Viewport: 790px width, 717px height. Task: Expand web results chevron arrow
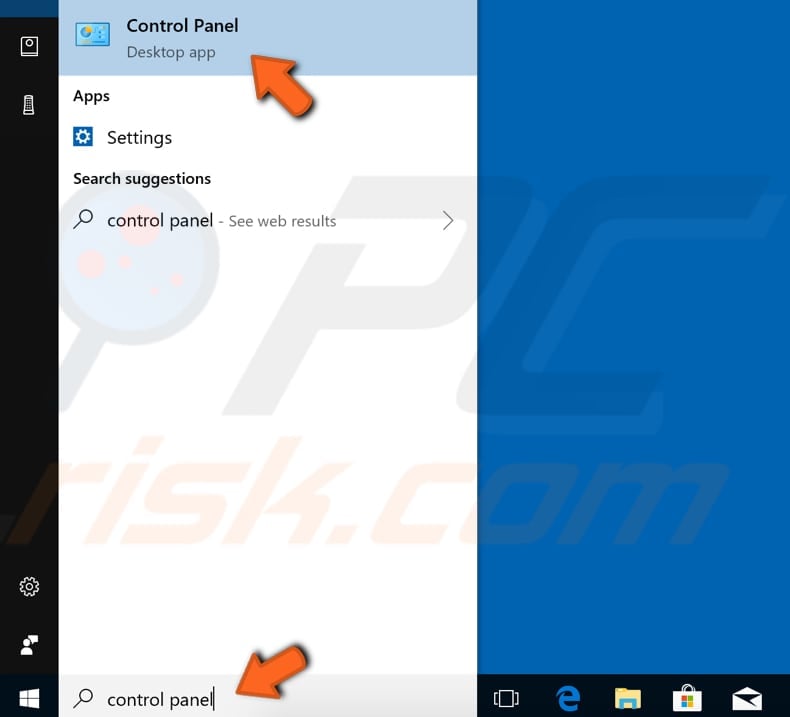(x=448, y=220)
